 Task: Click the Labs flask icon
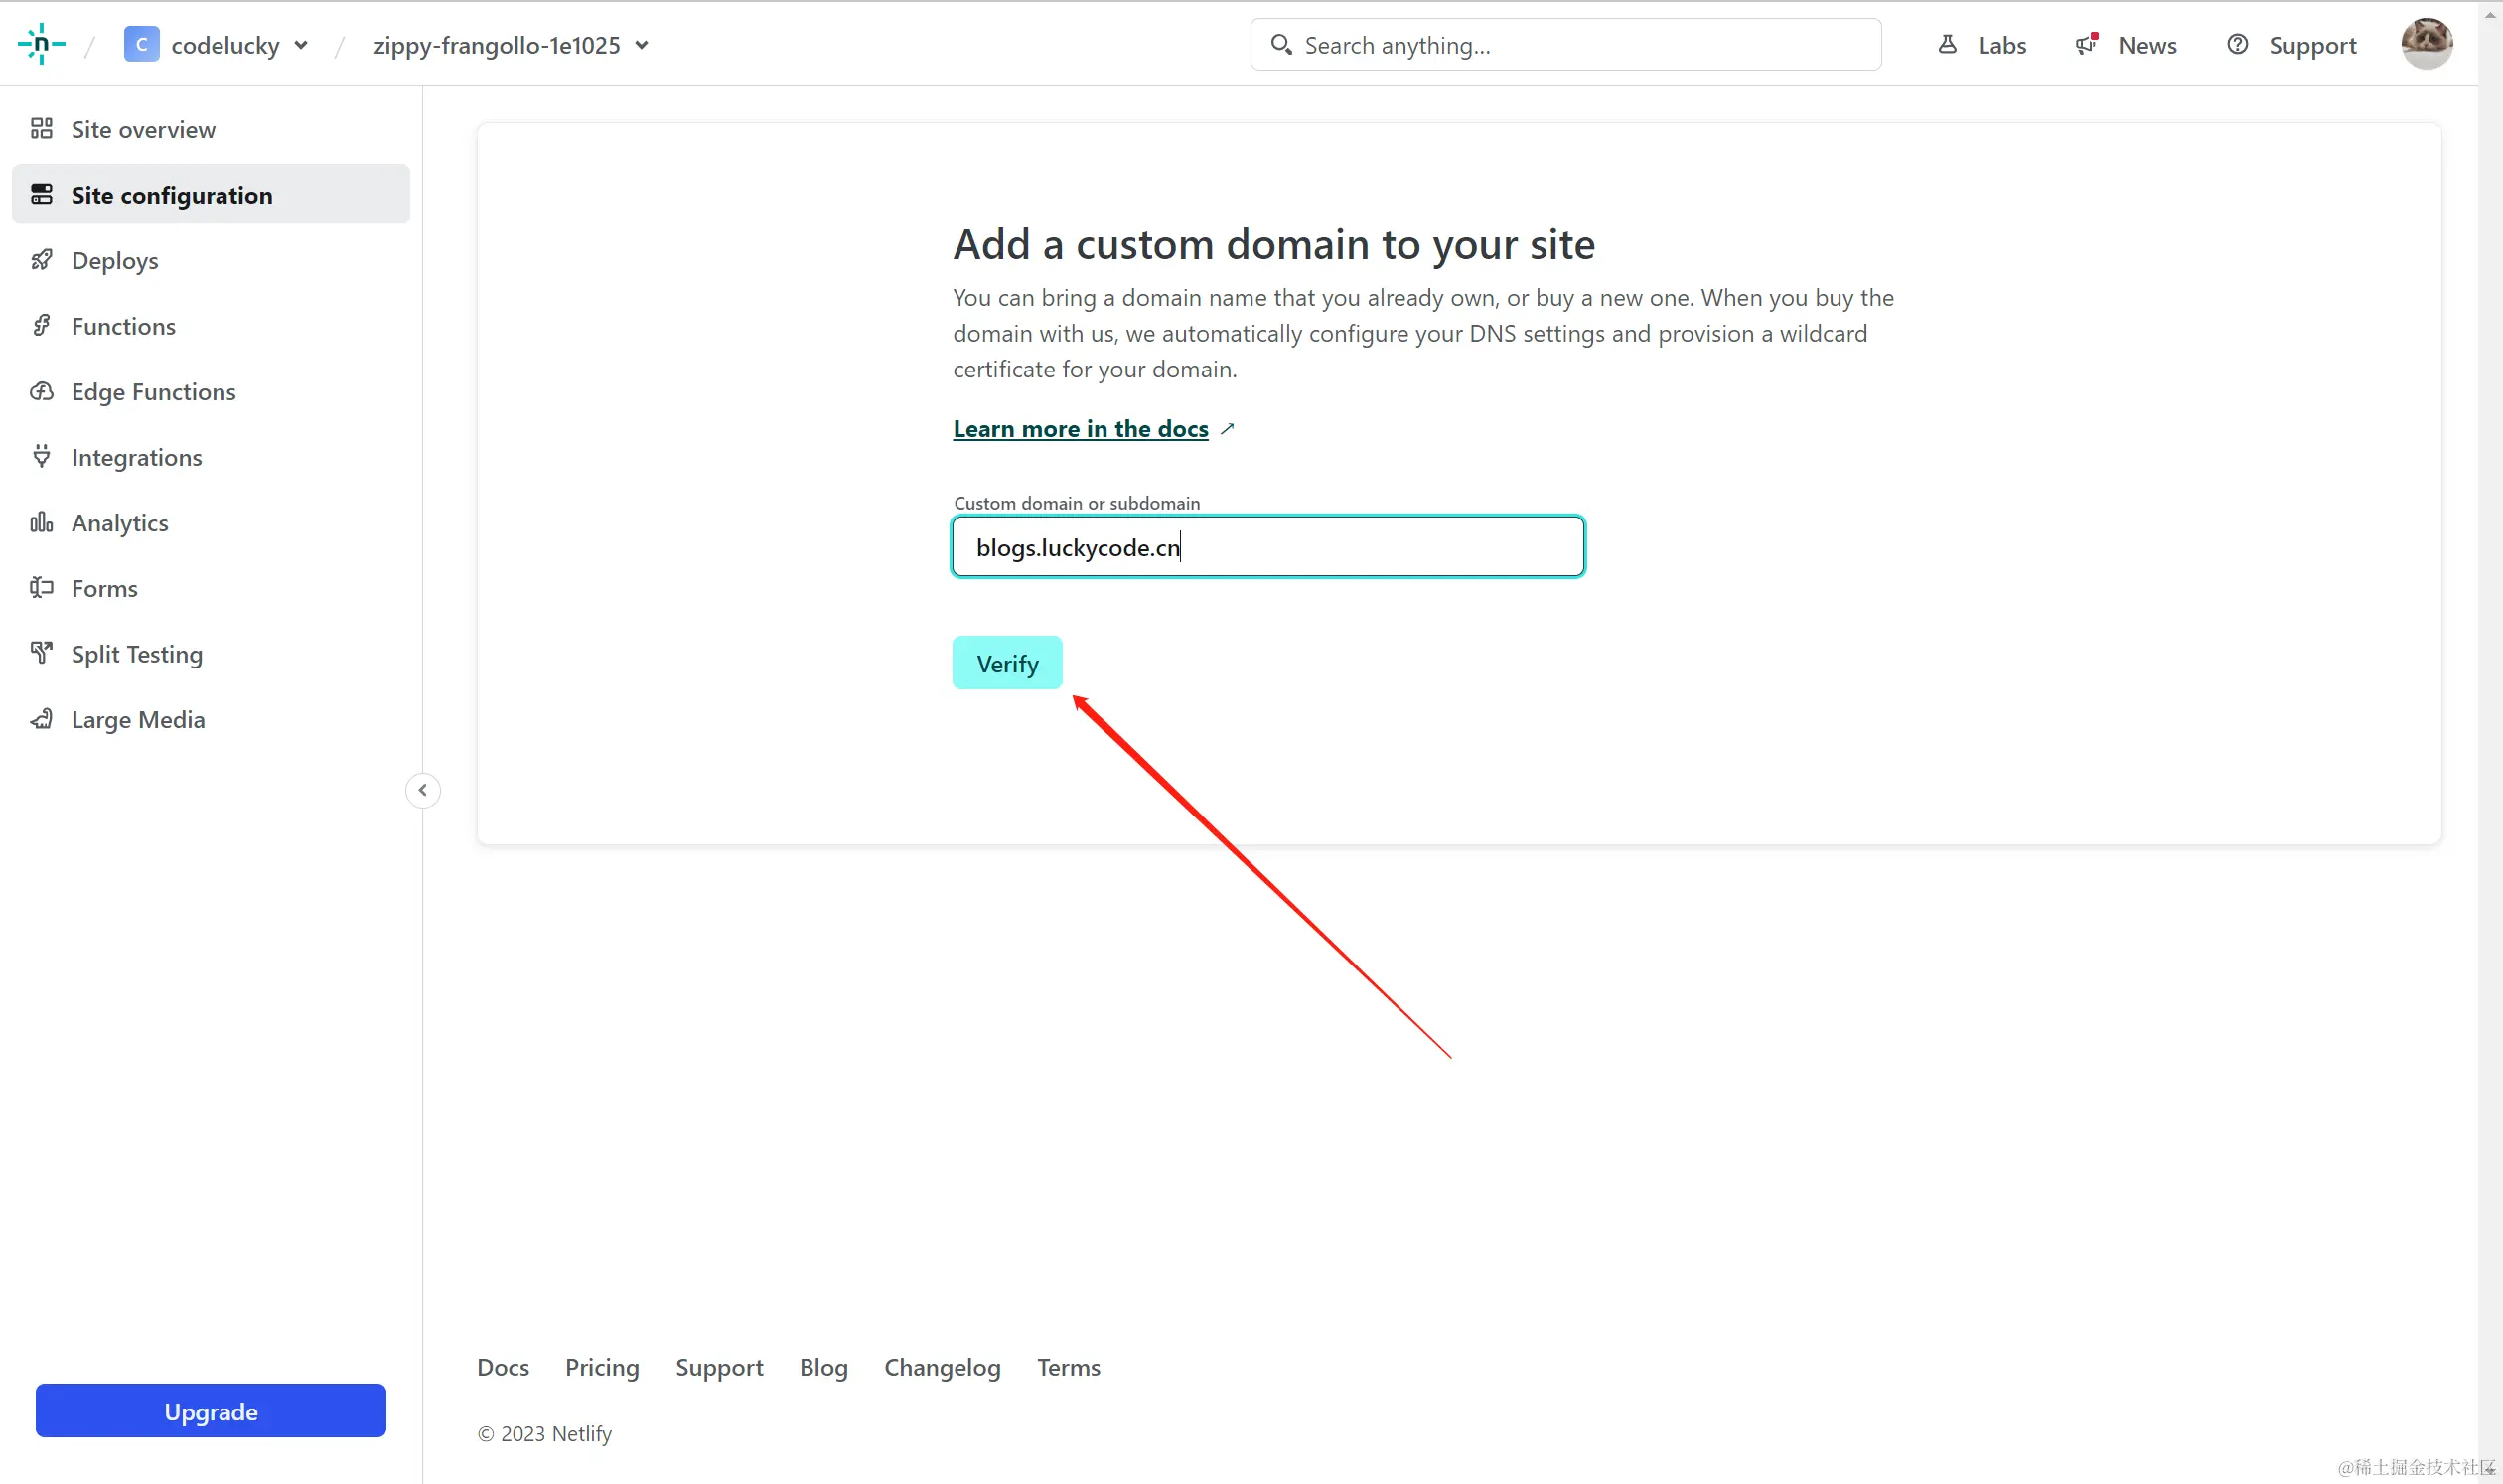1947,44
